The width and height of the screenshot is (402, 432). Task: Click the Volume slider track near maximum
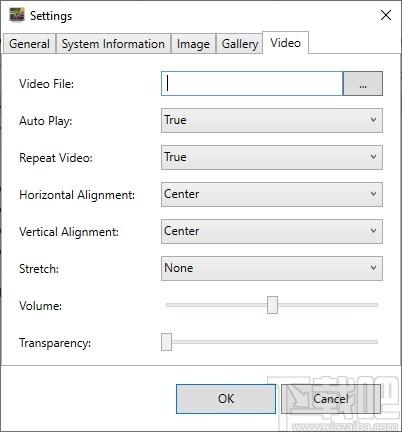[x=372, y=305]
